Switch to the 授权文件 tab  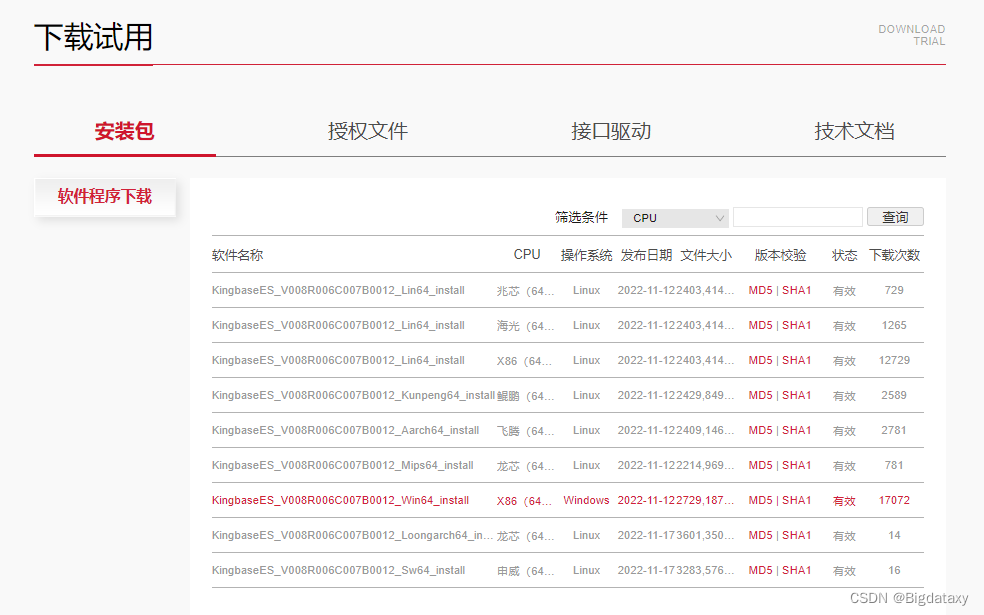point(368,131)
